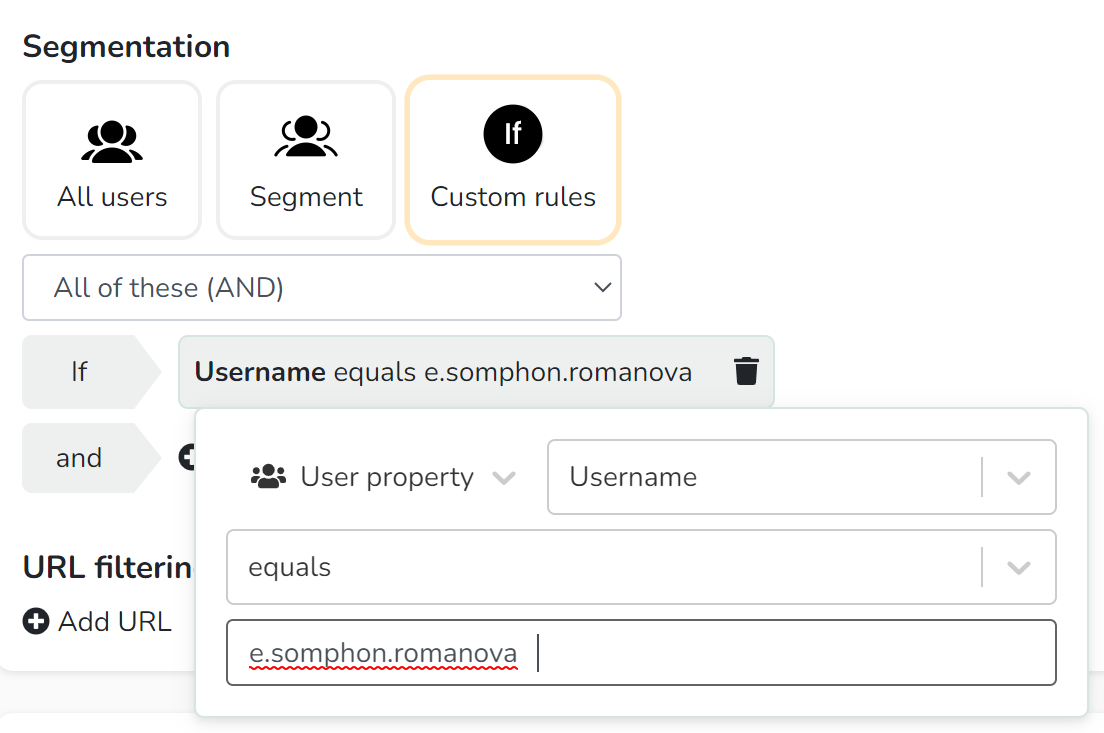Click the plus icon beside Add URL
This screenshot has height=733, width=1104.
[36, 621]
